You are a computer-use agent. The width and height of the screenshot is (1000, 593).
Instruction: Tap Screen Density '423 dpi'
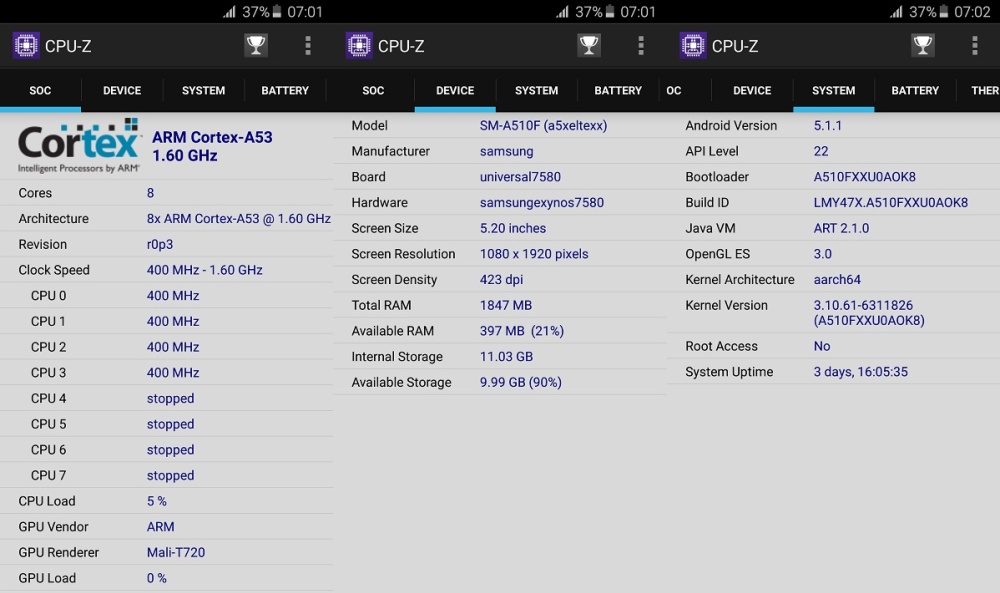(x=501, y=279)
